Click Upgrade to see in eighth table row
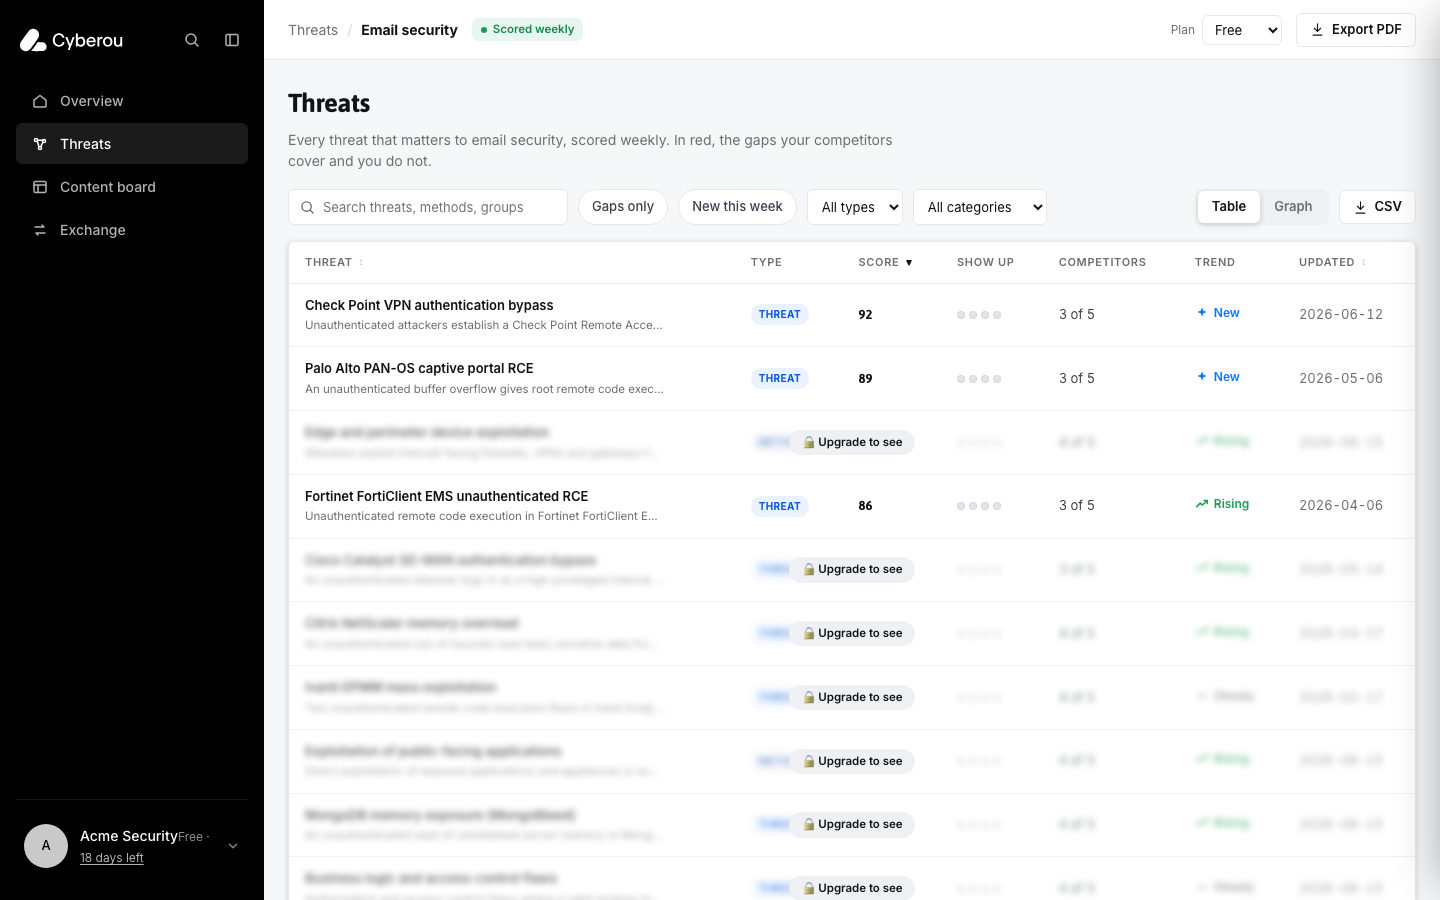 (x=853, y=761)
